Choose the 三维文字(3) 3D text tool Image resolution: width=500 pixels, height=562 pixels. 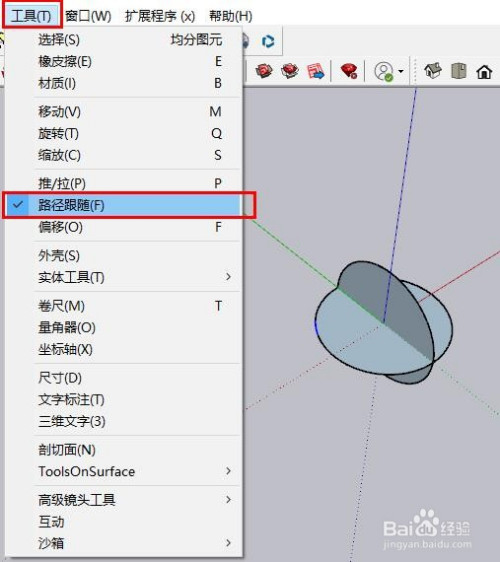124,421
